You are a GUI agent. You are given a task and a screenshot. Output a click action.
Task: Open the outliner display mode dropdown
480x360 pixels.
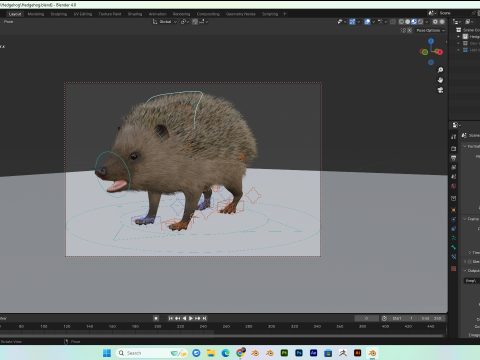pos(469,22)
